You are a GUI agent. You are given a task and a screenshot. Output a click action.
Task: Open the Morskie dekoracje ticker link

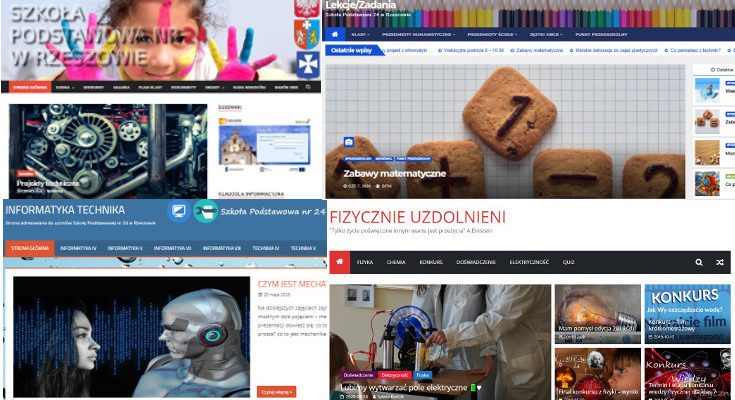(614, 50)
